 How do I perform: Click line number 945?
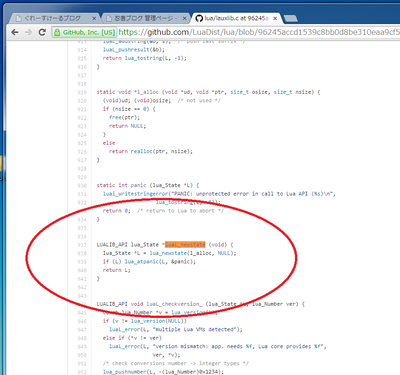82,313
